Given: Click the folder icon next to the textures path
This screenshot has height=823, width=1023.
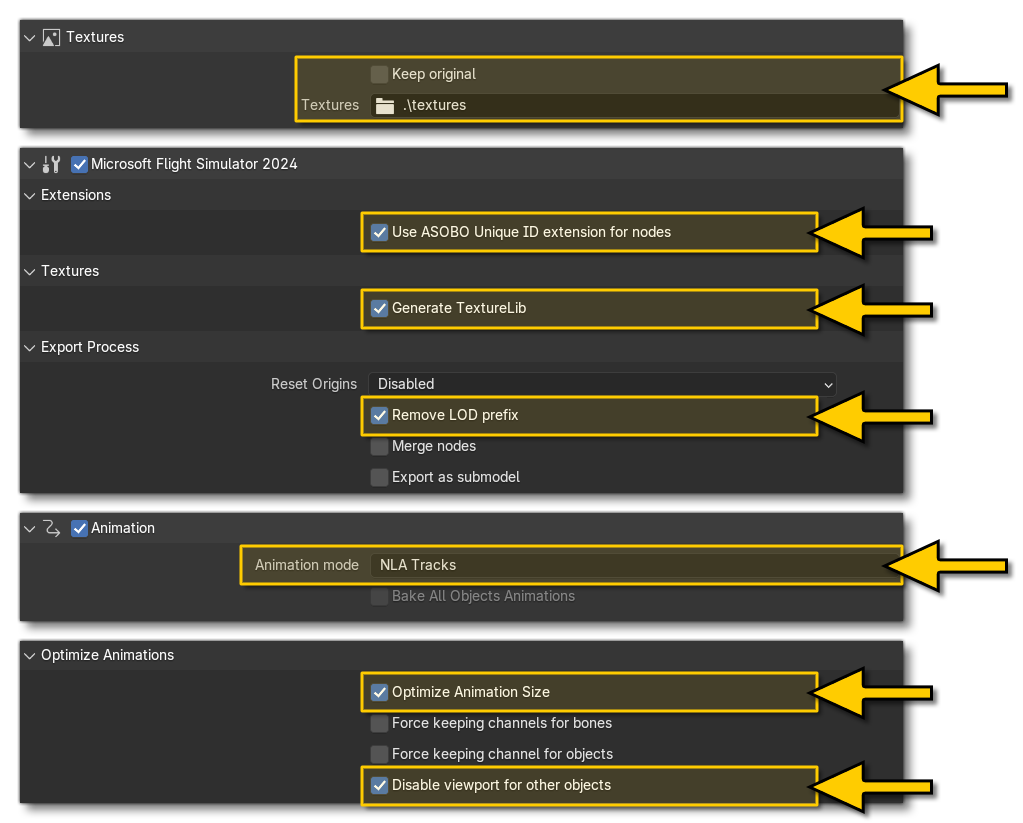Looking at the screenshot, I should click(x=384, y=105).
